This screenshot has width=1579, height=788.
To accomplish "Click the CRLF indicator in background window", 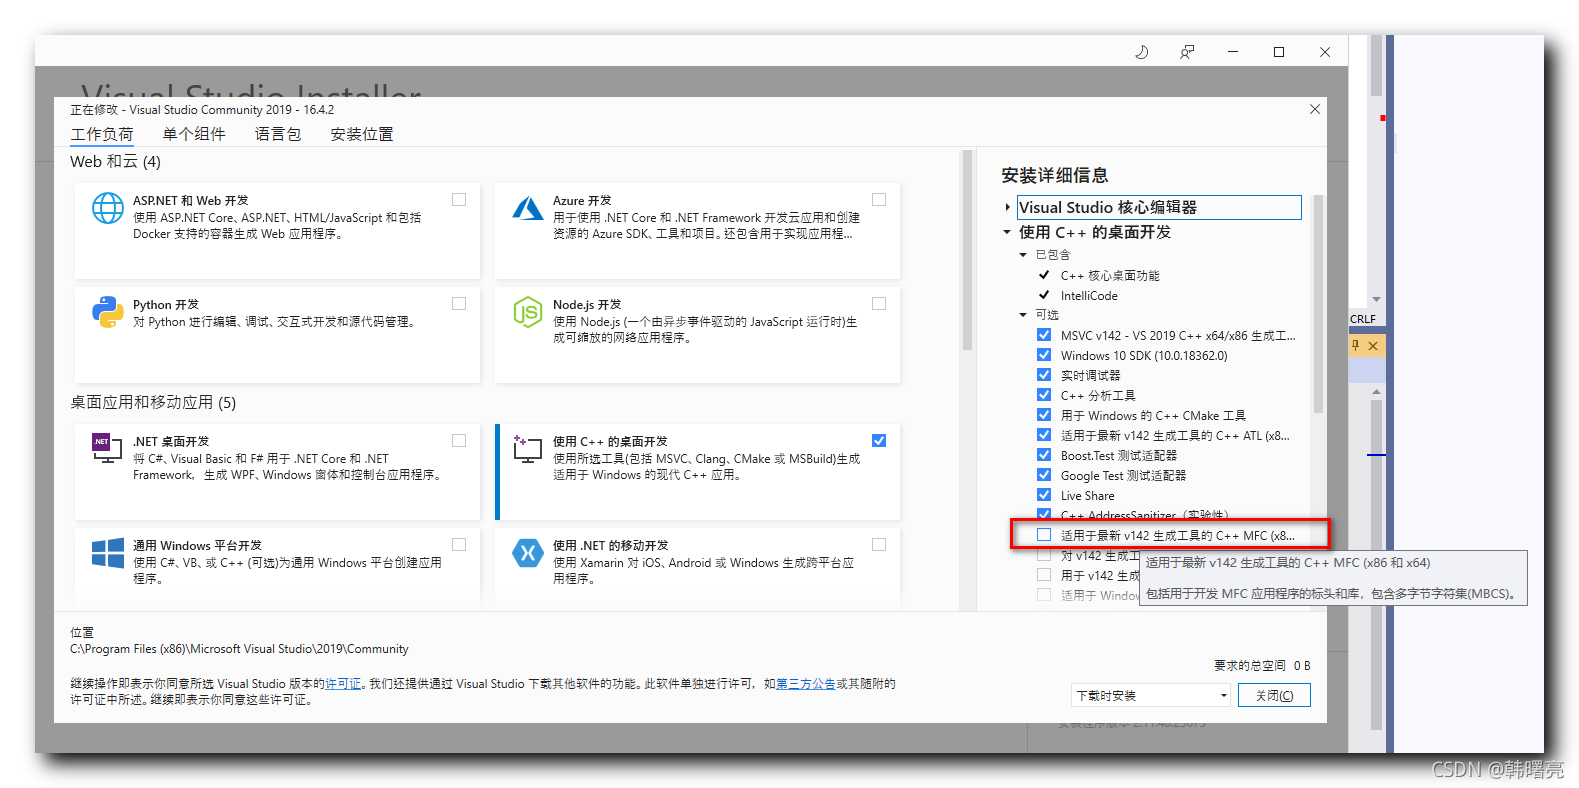I will [x=1363, y=319].
